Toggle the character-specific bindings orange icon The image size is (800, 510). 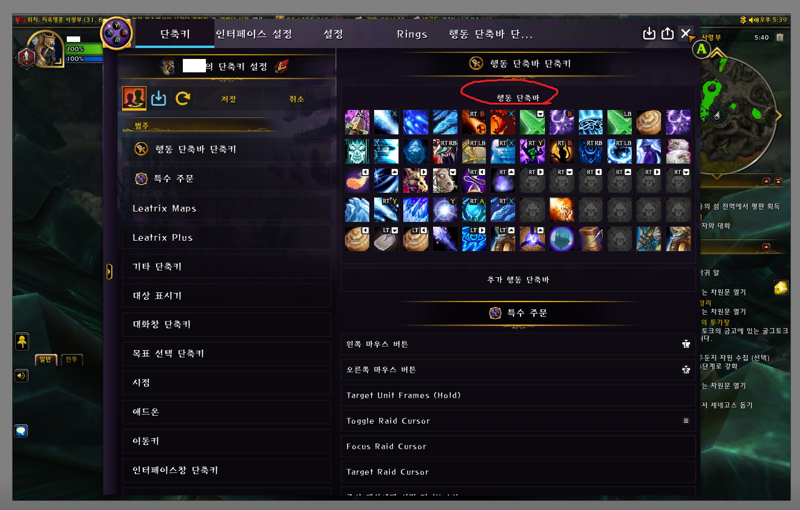pos(134,98)
